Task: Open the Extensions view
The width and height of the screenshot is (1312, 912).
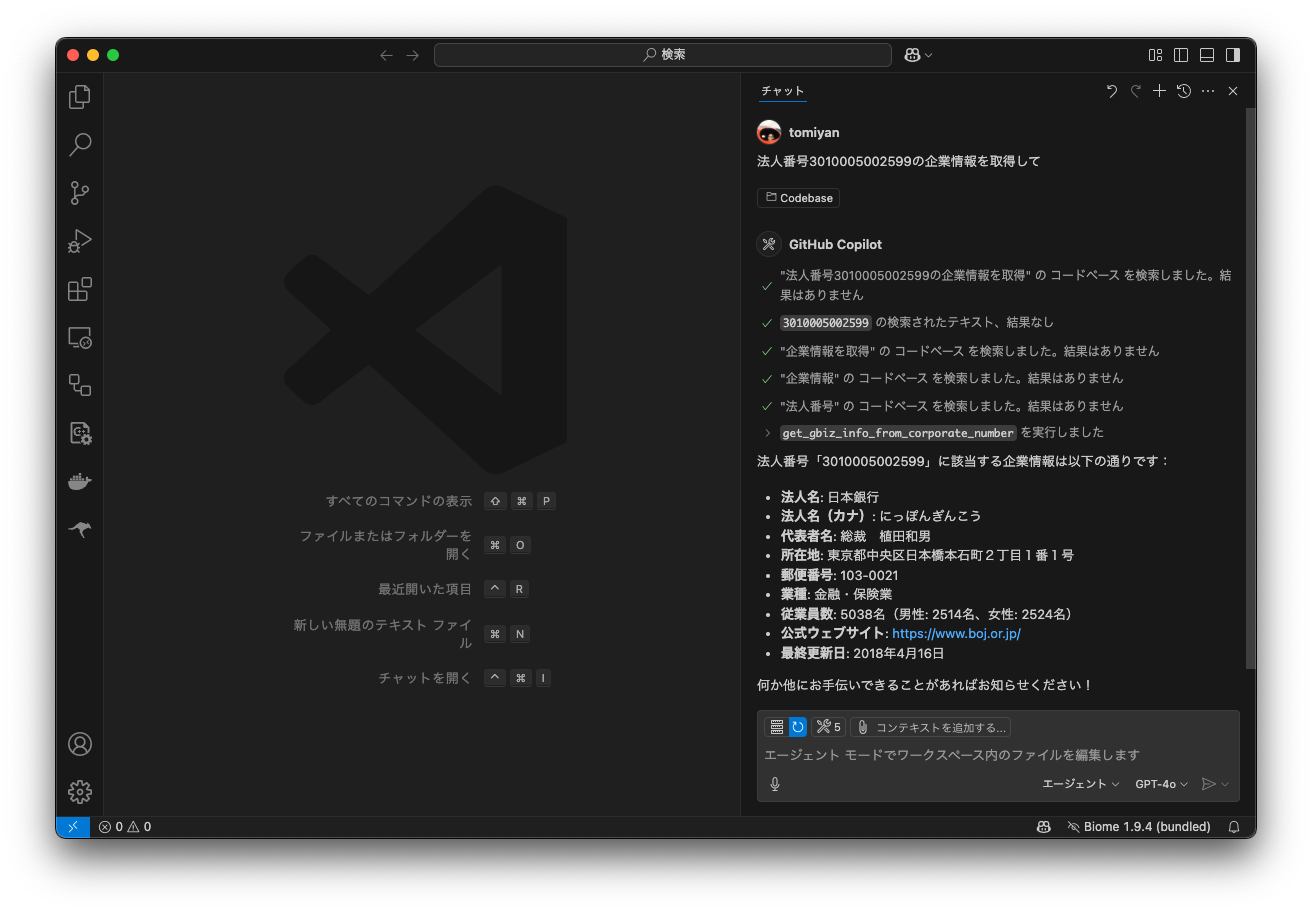Action: 80,289
